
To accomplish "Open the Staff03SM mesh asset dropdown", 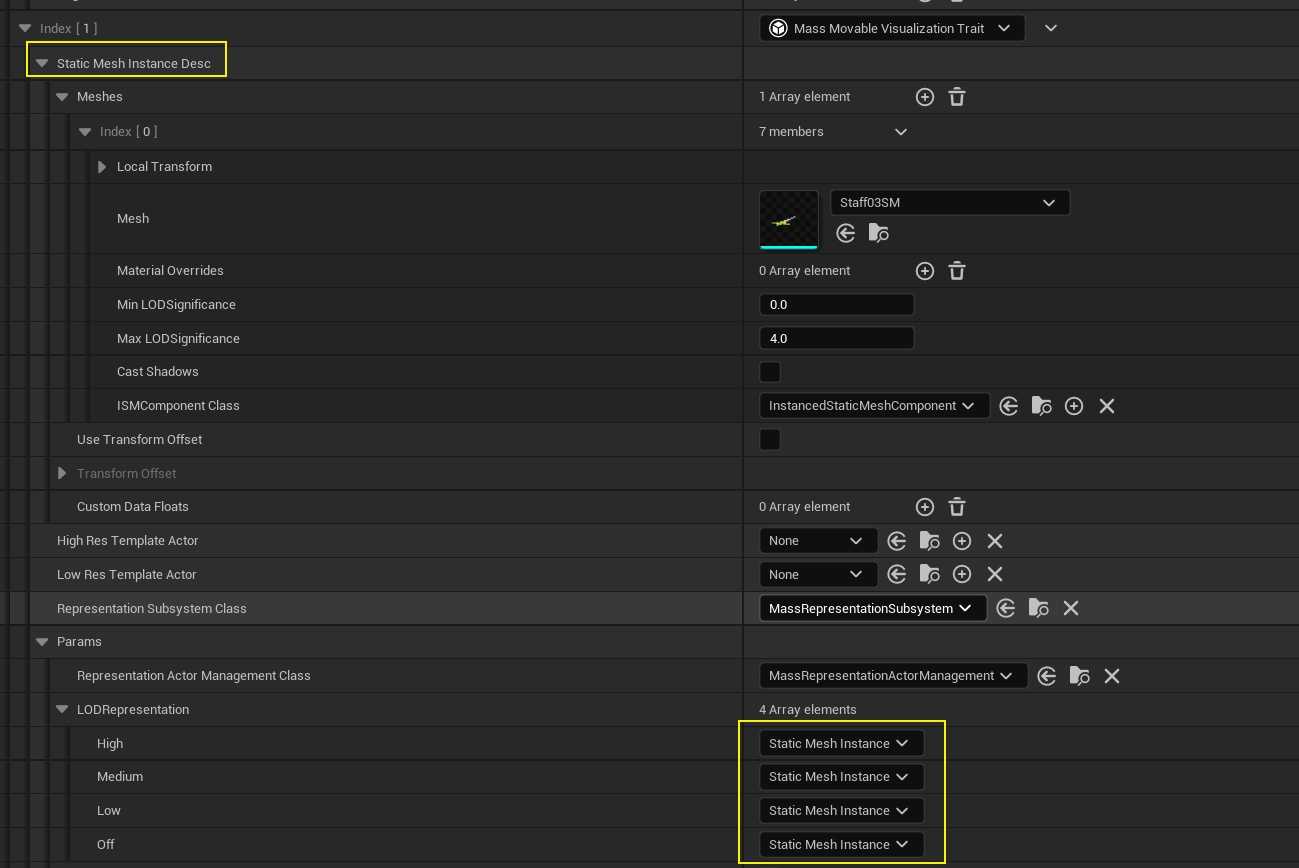I will [x=949, y=203].
